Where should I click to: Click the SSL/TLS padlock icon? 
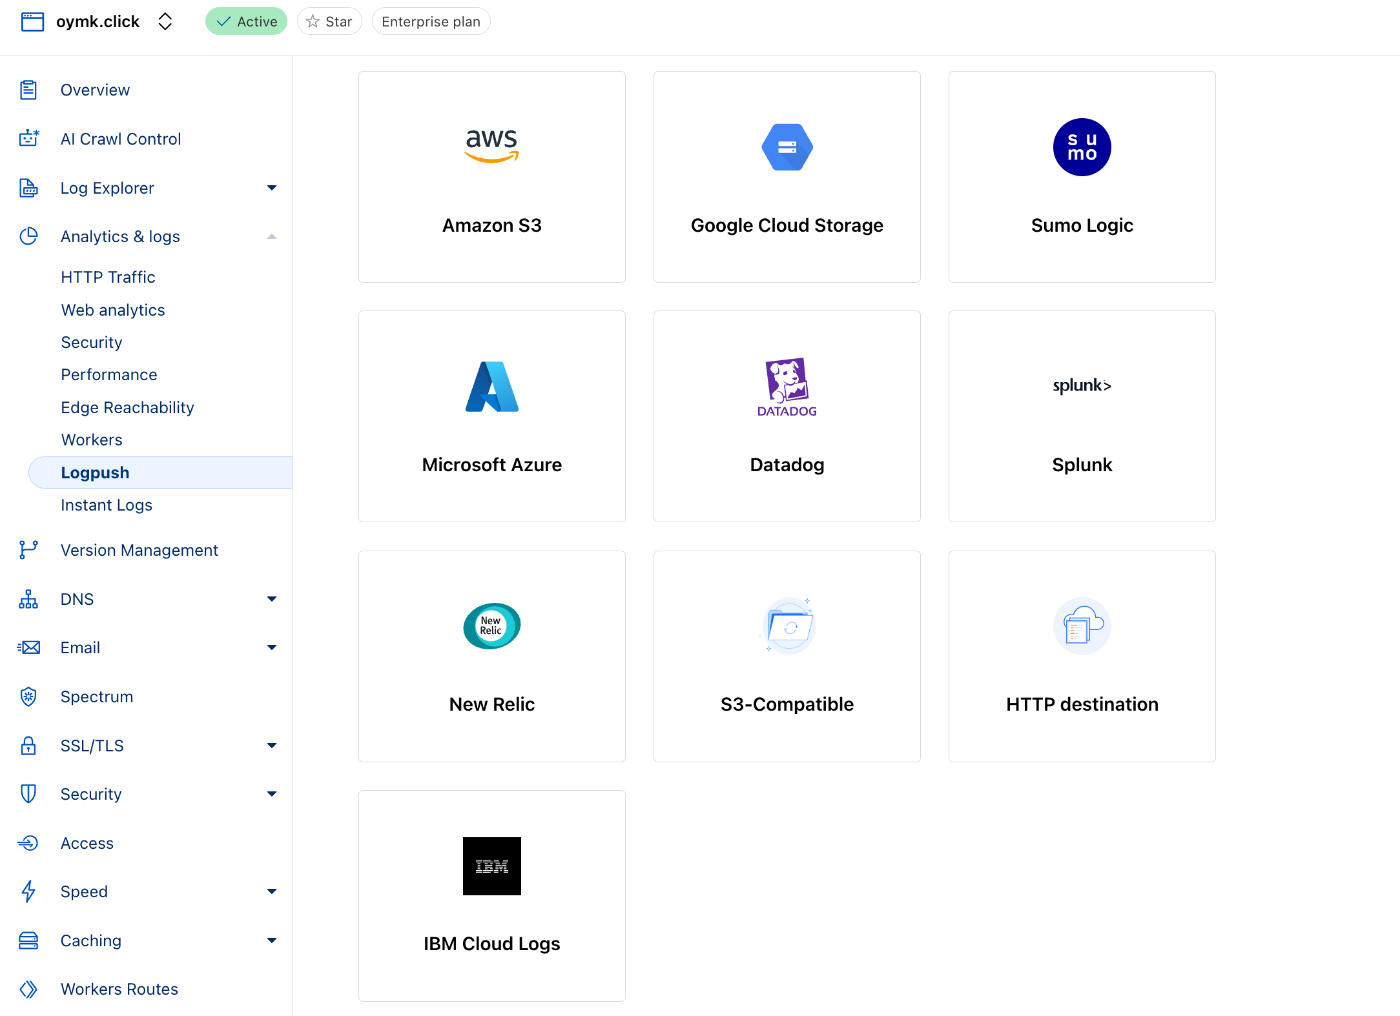click(29, 746)
